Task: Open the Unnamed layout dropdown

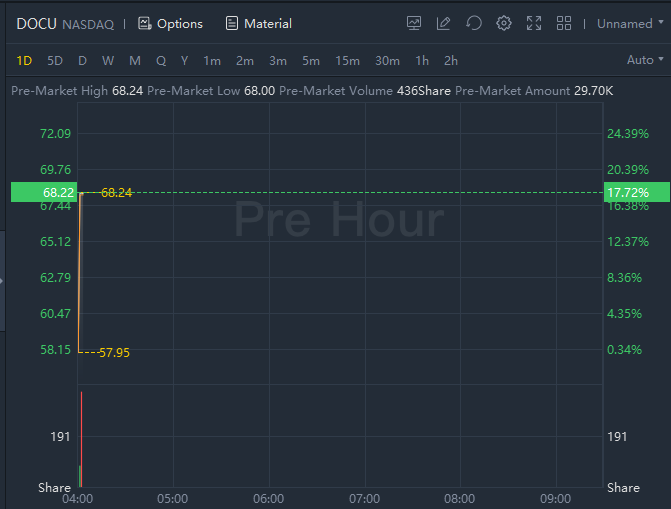Action: click(630, 23)
